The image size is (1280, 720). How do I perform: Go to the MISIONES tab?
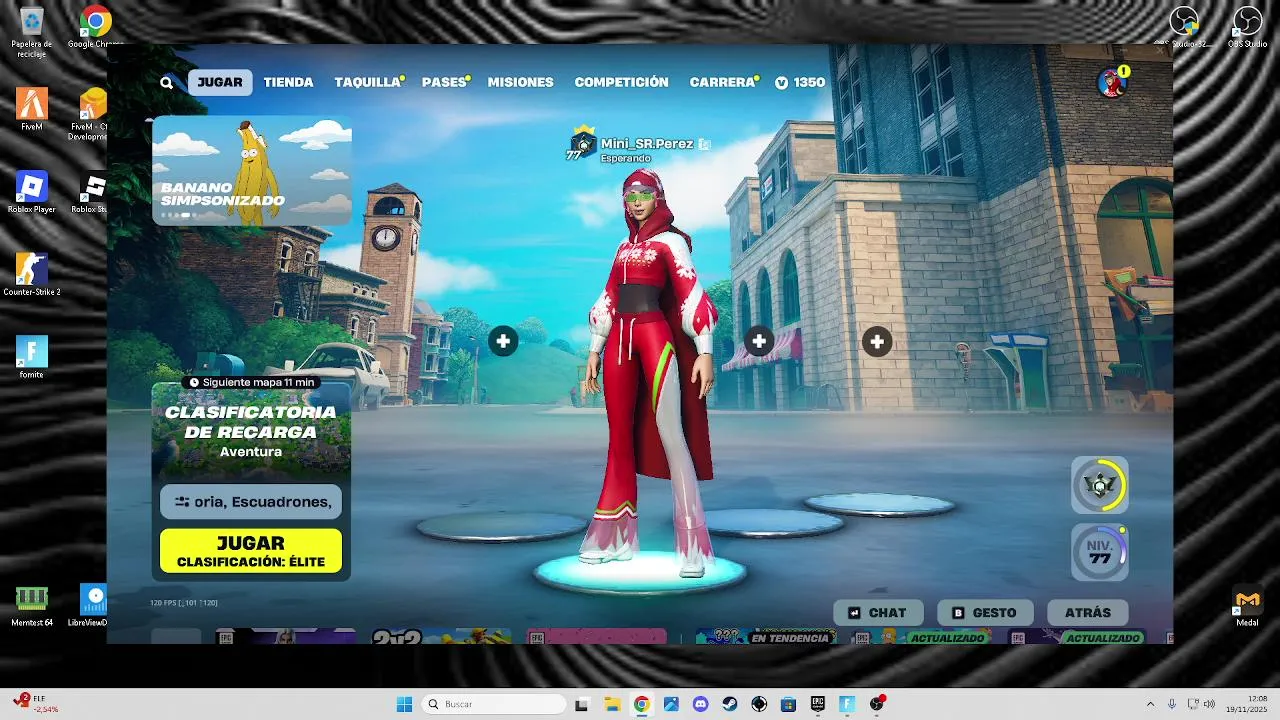point(520,83)
